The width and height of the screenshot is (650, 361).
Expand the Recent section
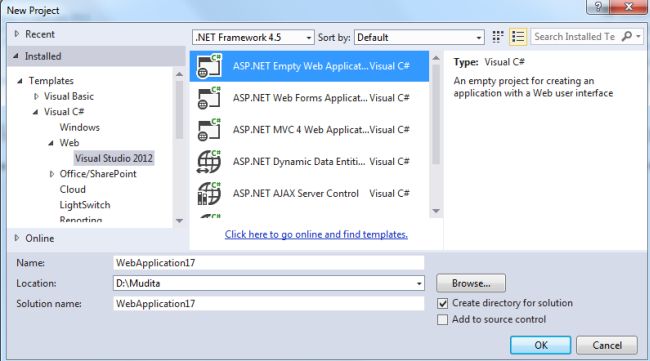click(x=17, y=34)
